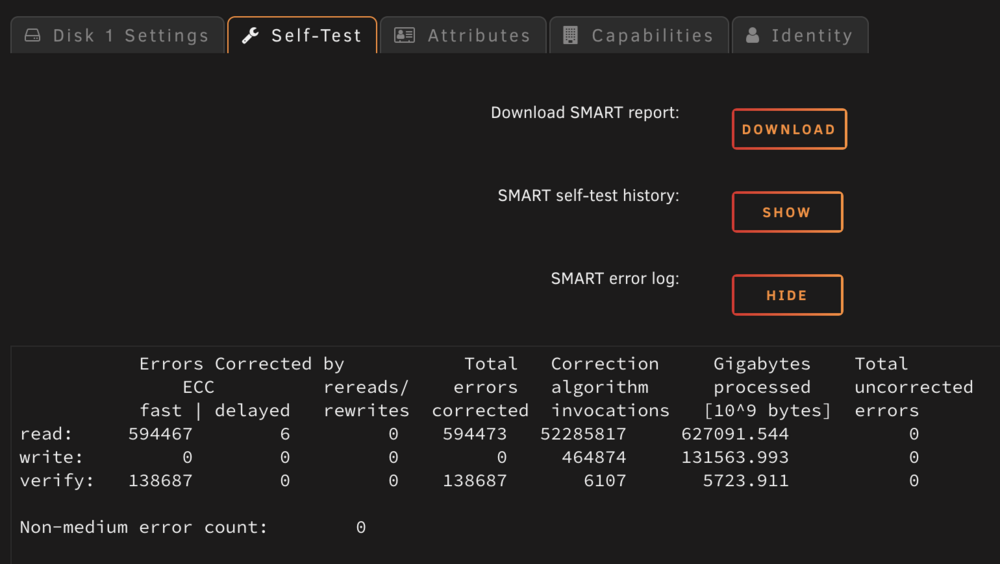The width and height of the screenshot is (1000, 564).
Task: Click write gigabytes processed 131563.993
Action: coord(735,457)
